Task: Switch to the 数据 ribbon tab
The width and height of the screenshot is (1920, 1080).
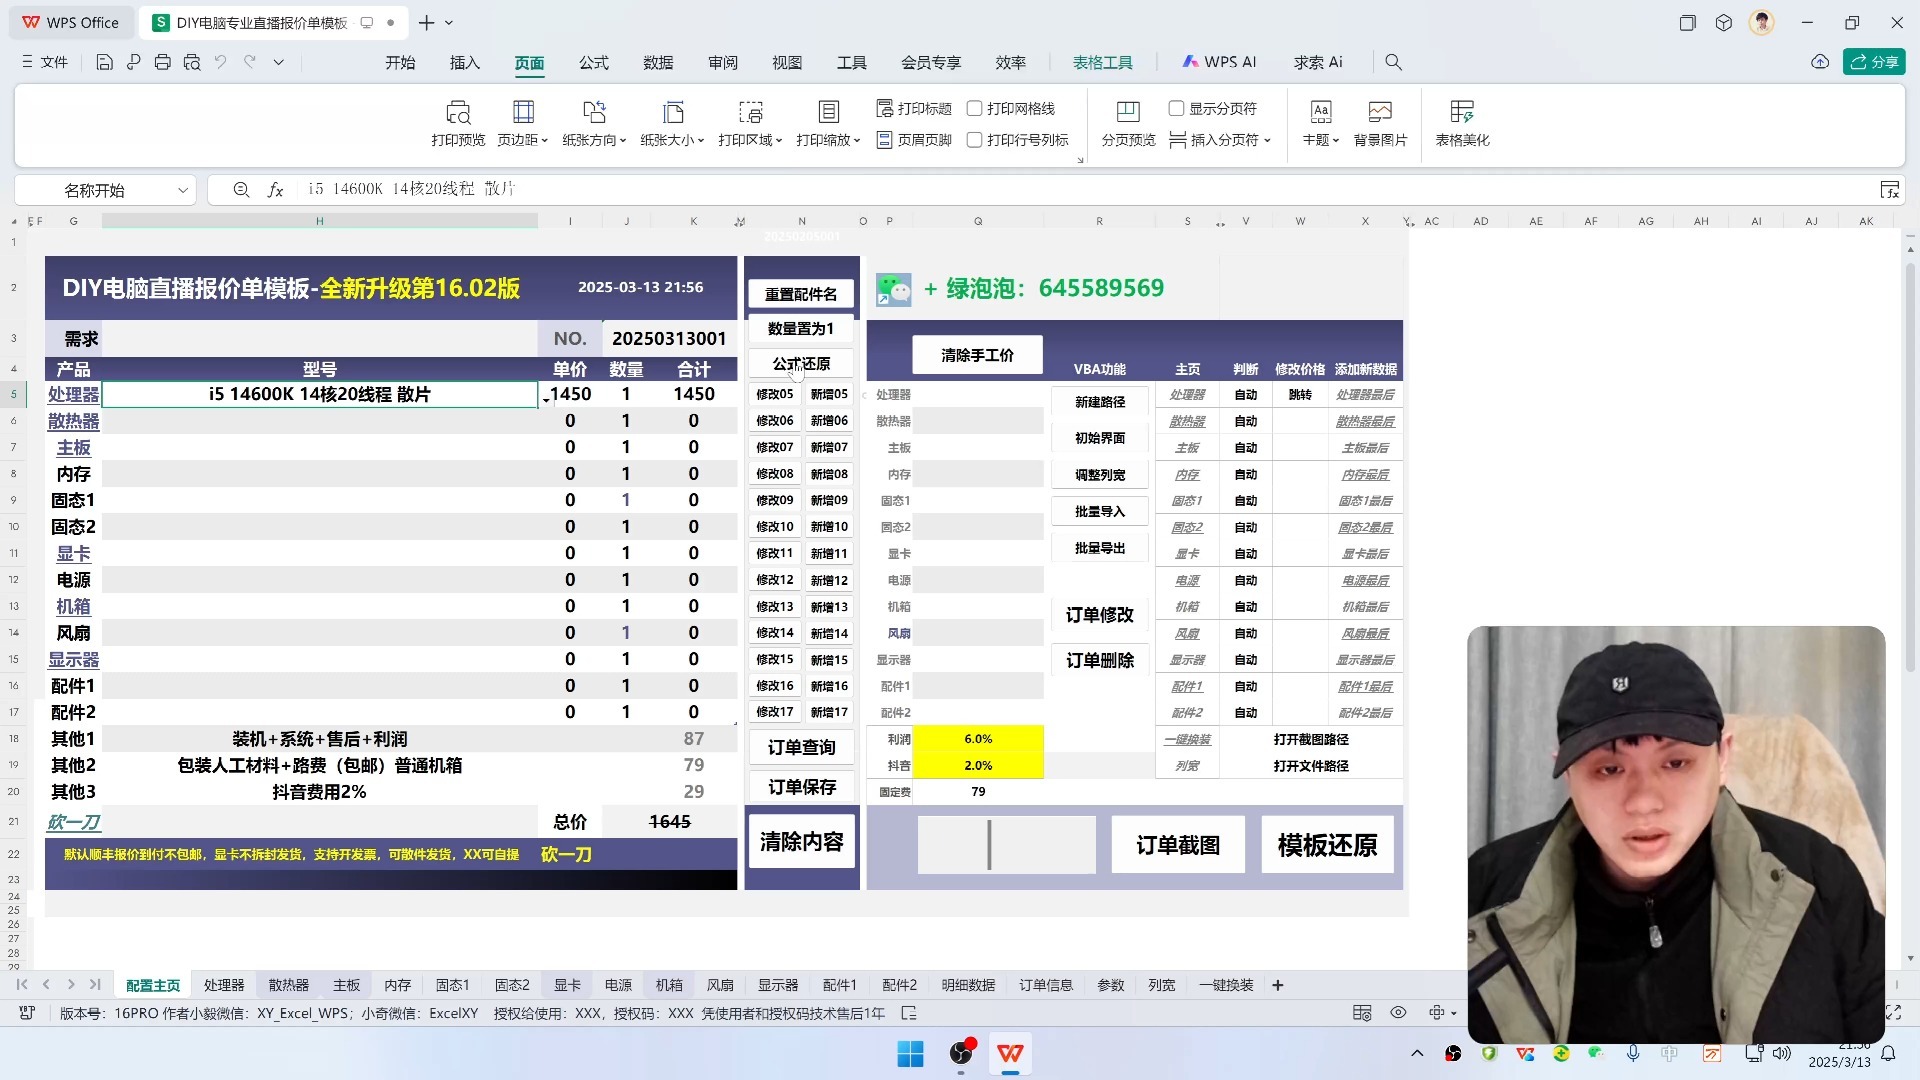Action: coord(658,62)
